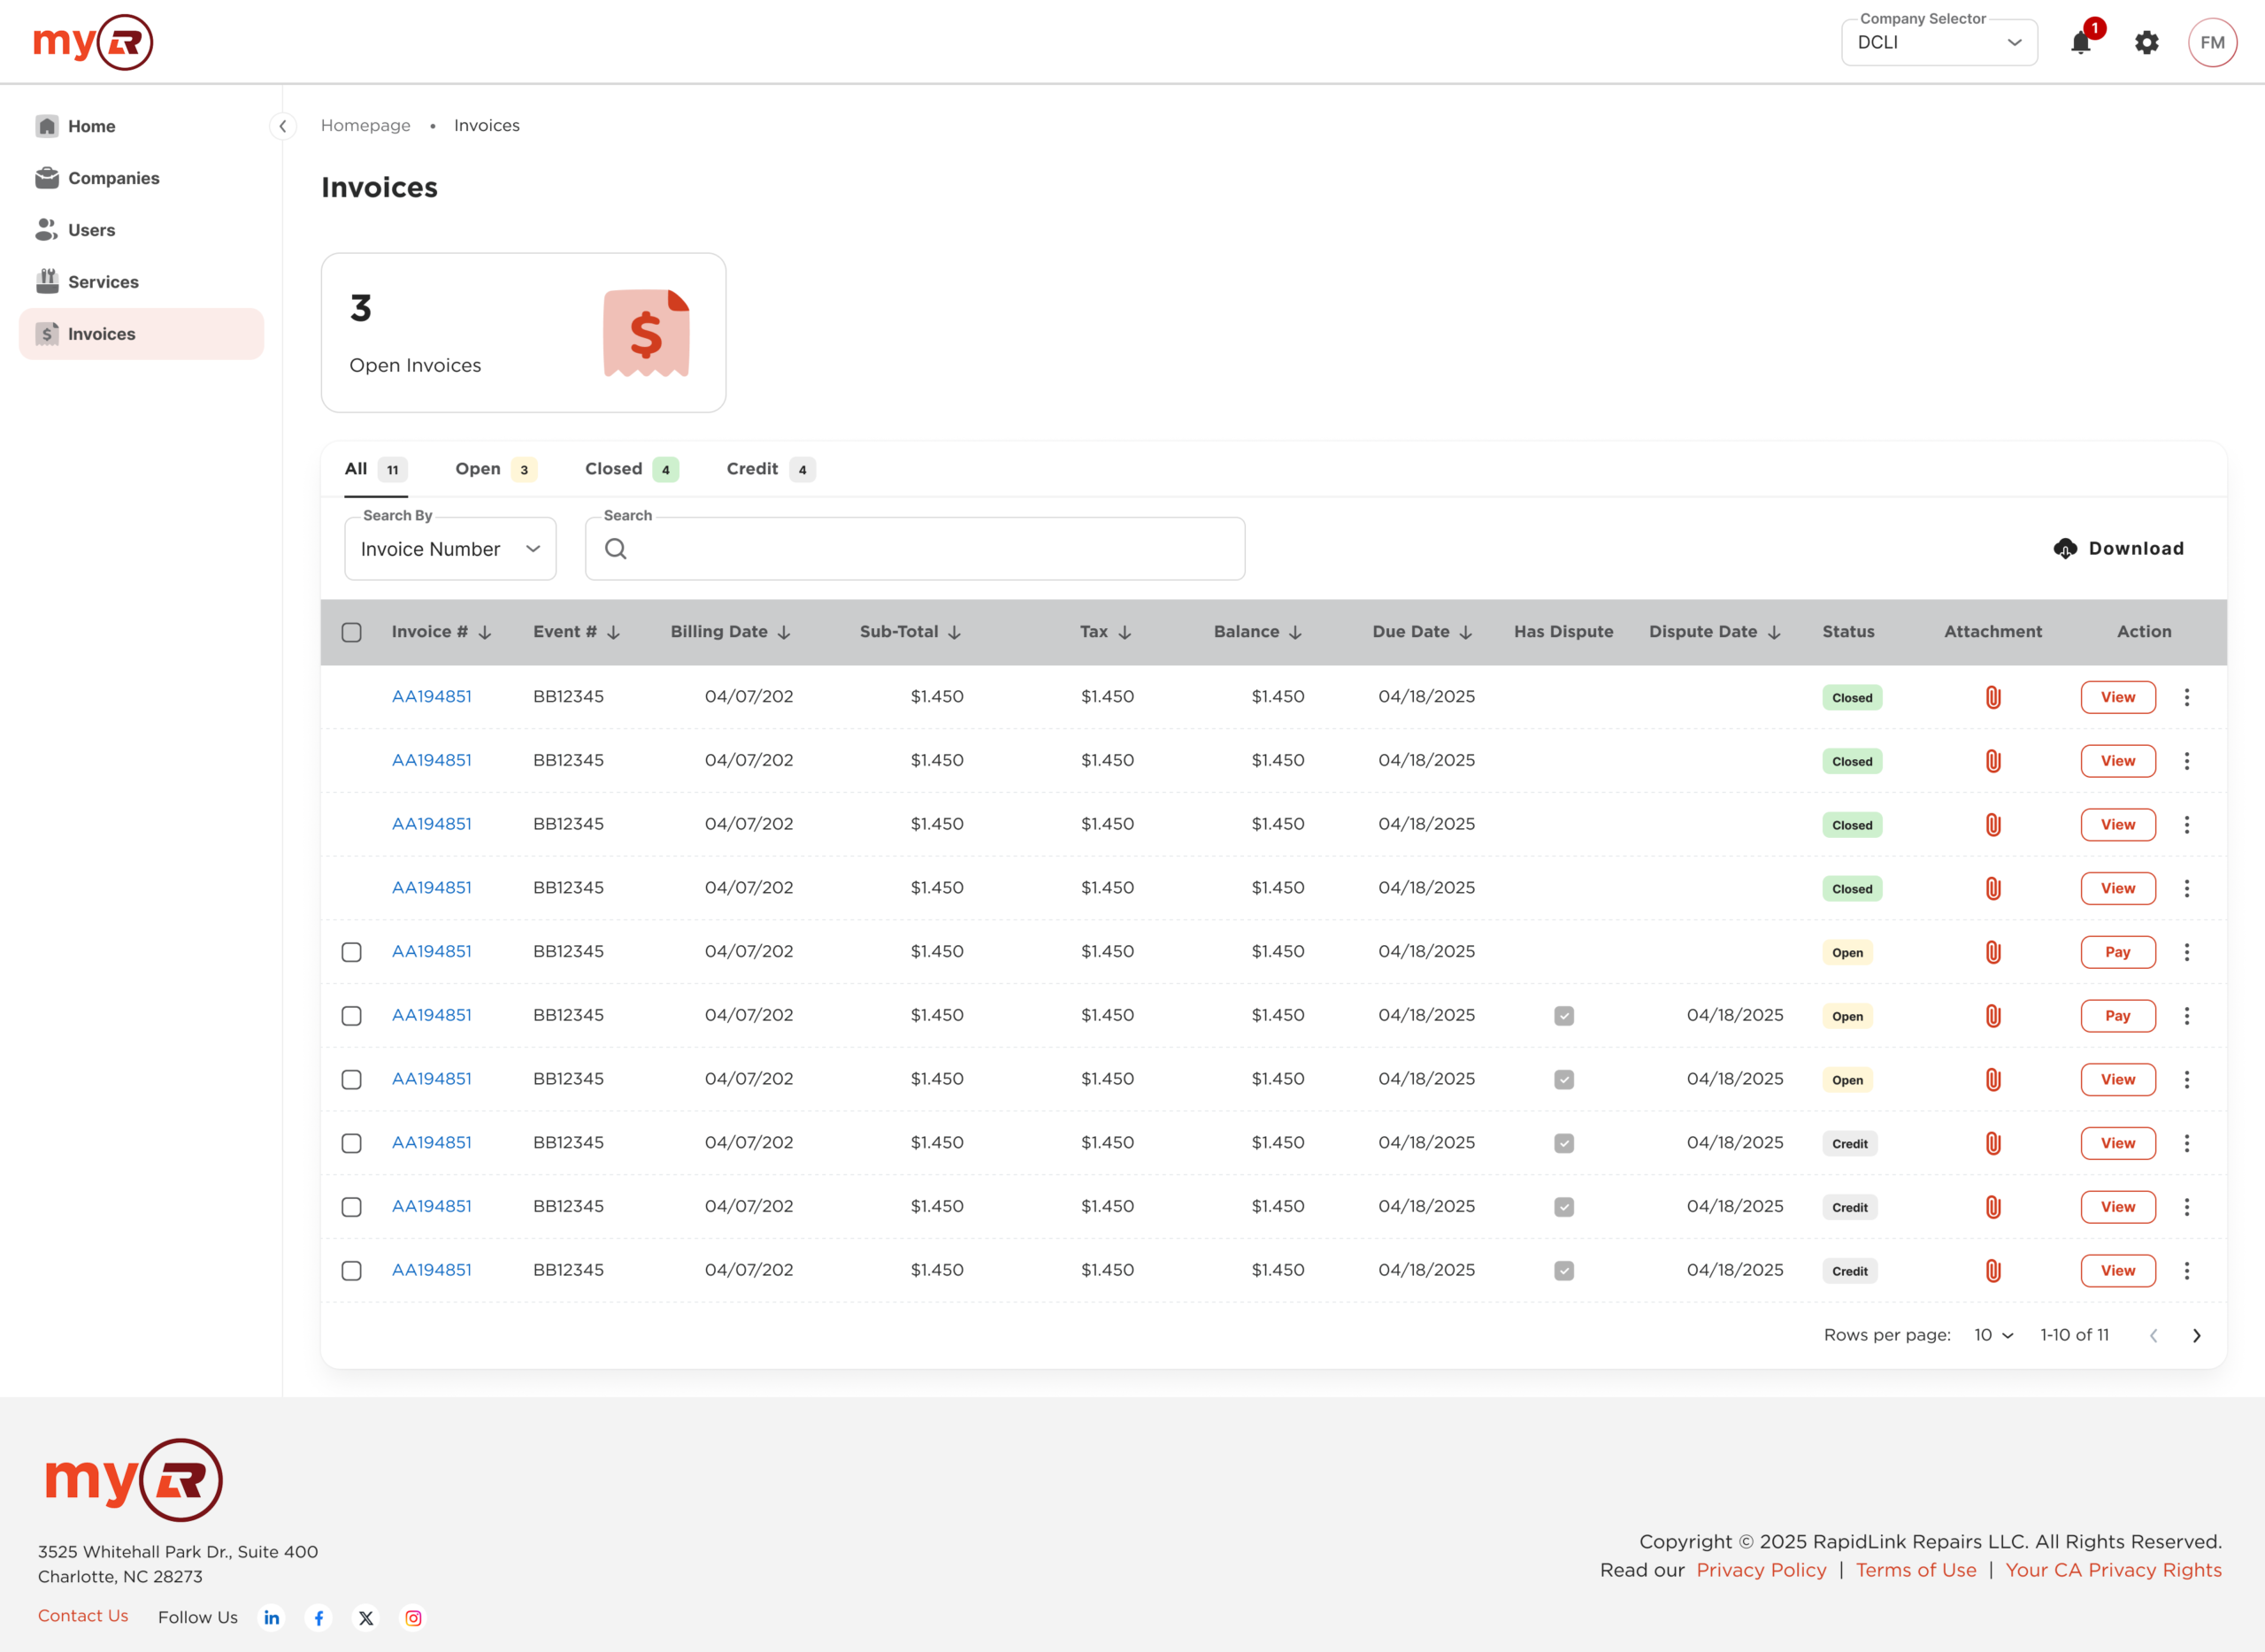Expand the Company Selector DCLI dropdown

(1938, 43)
